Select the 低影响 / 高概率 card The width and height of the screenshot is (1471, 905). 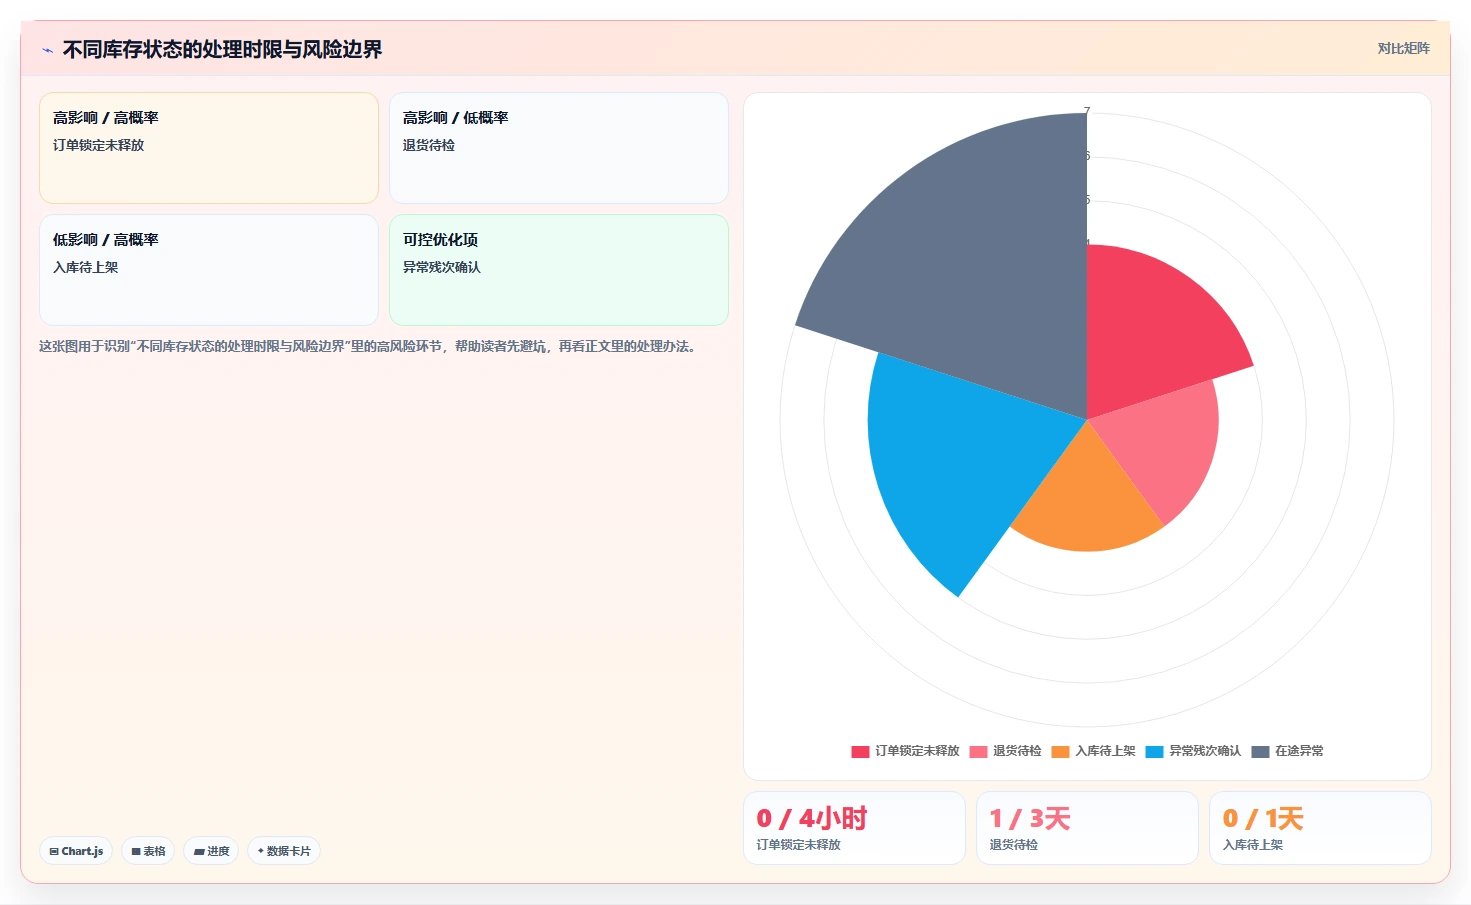[209, 270]
